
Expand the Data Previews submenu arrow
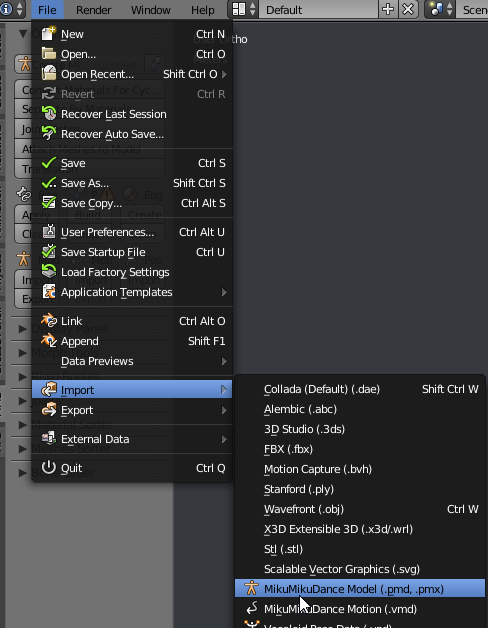(224, 361)
